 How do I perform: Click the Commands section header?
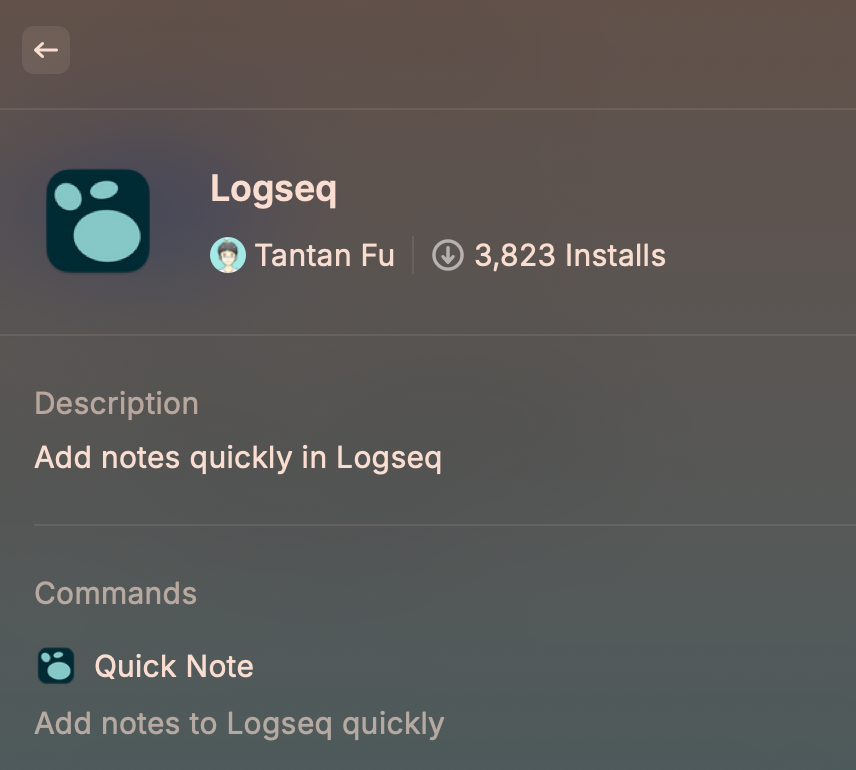(115, 593)
